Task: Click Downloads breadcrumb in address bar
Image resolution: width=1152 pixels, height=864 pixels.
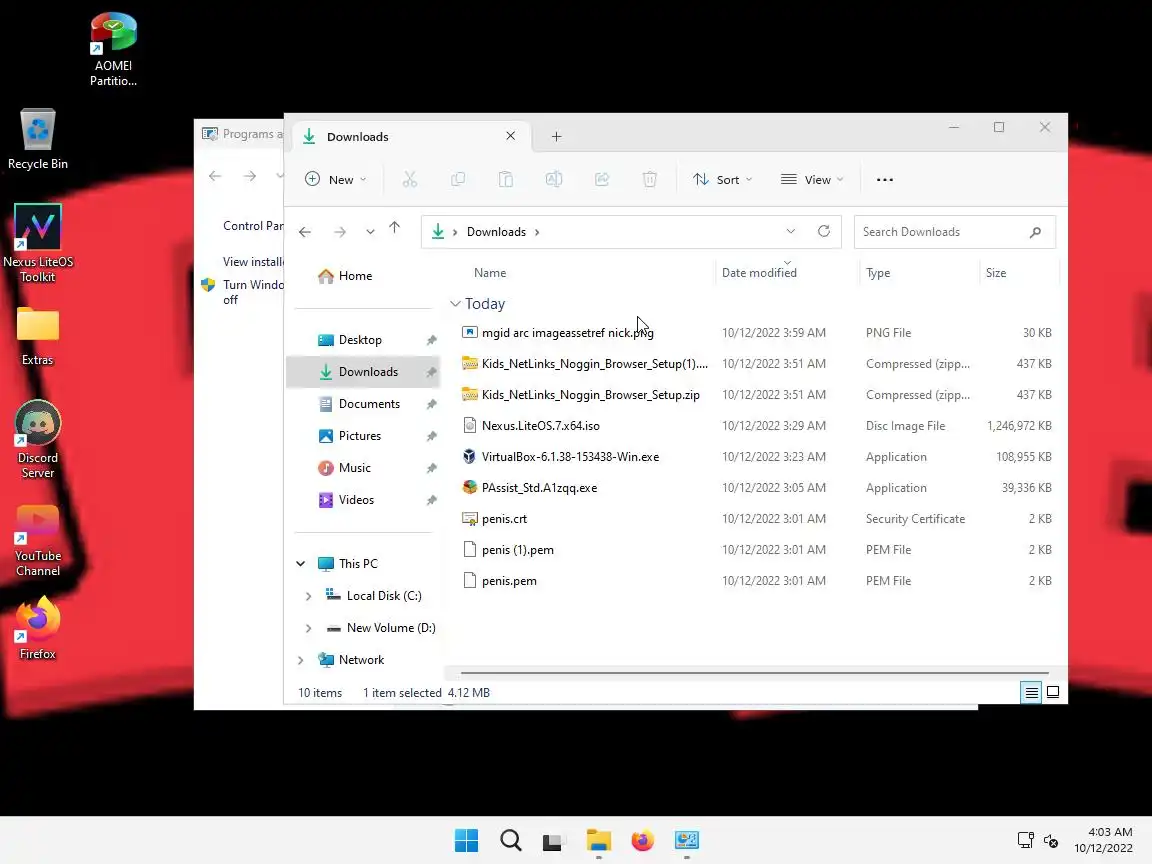Action: tap(496, 231)
